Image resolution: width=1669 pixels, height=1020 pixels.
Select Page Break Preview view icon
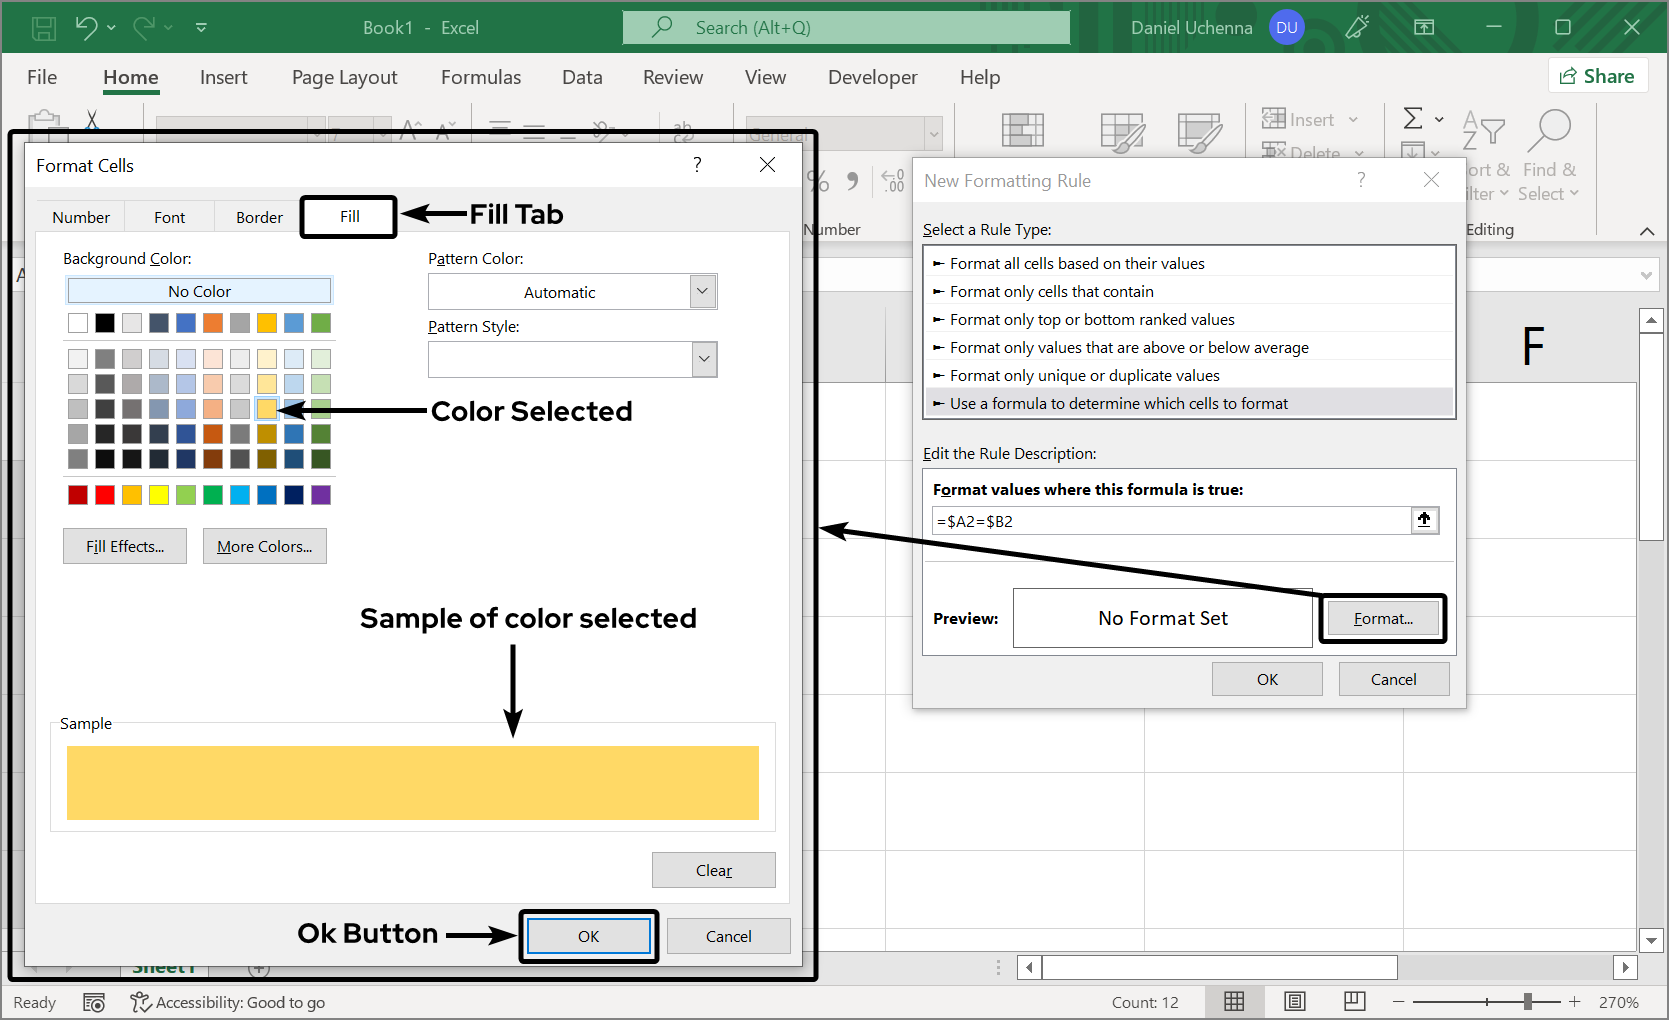click(x=1355, y=1002)
